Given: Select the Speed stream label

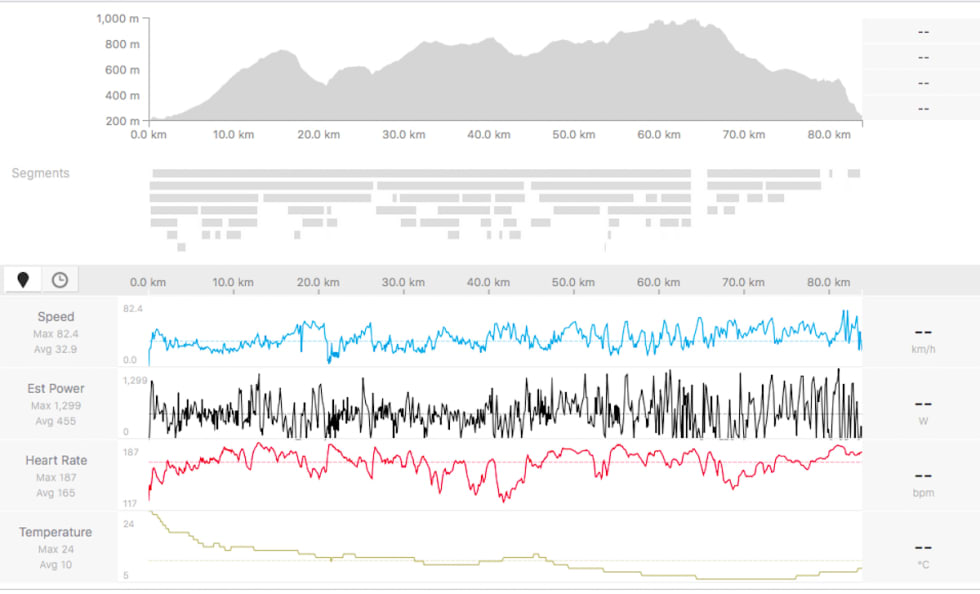Looking at the screenshot, I should click(56, 316).
